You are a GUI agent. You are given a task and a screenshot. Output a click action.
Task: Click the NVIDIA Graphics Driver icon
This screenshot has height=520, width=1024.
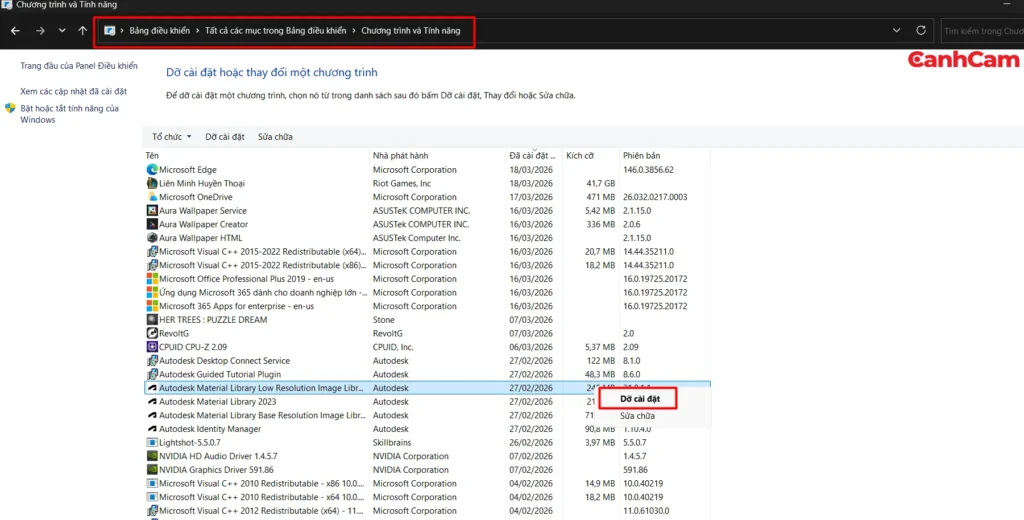152,470
